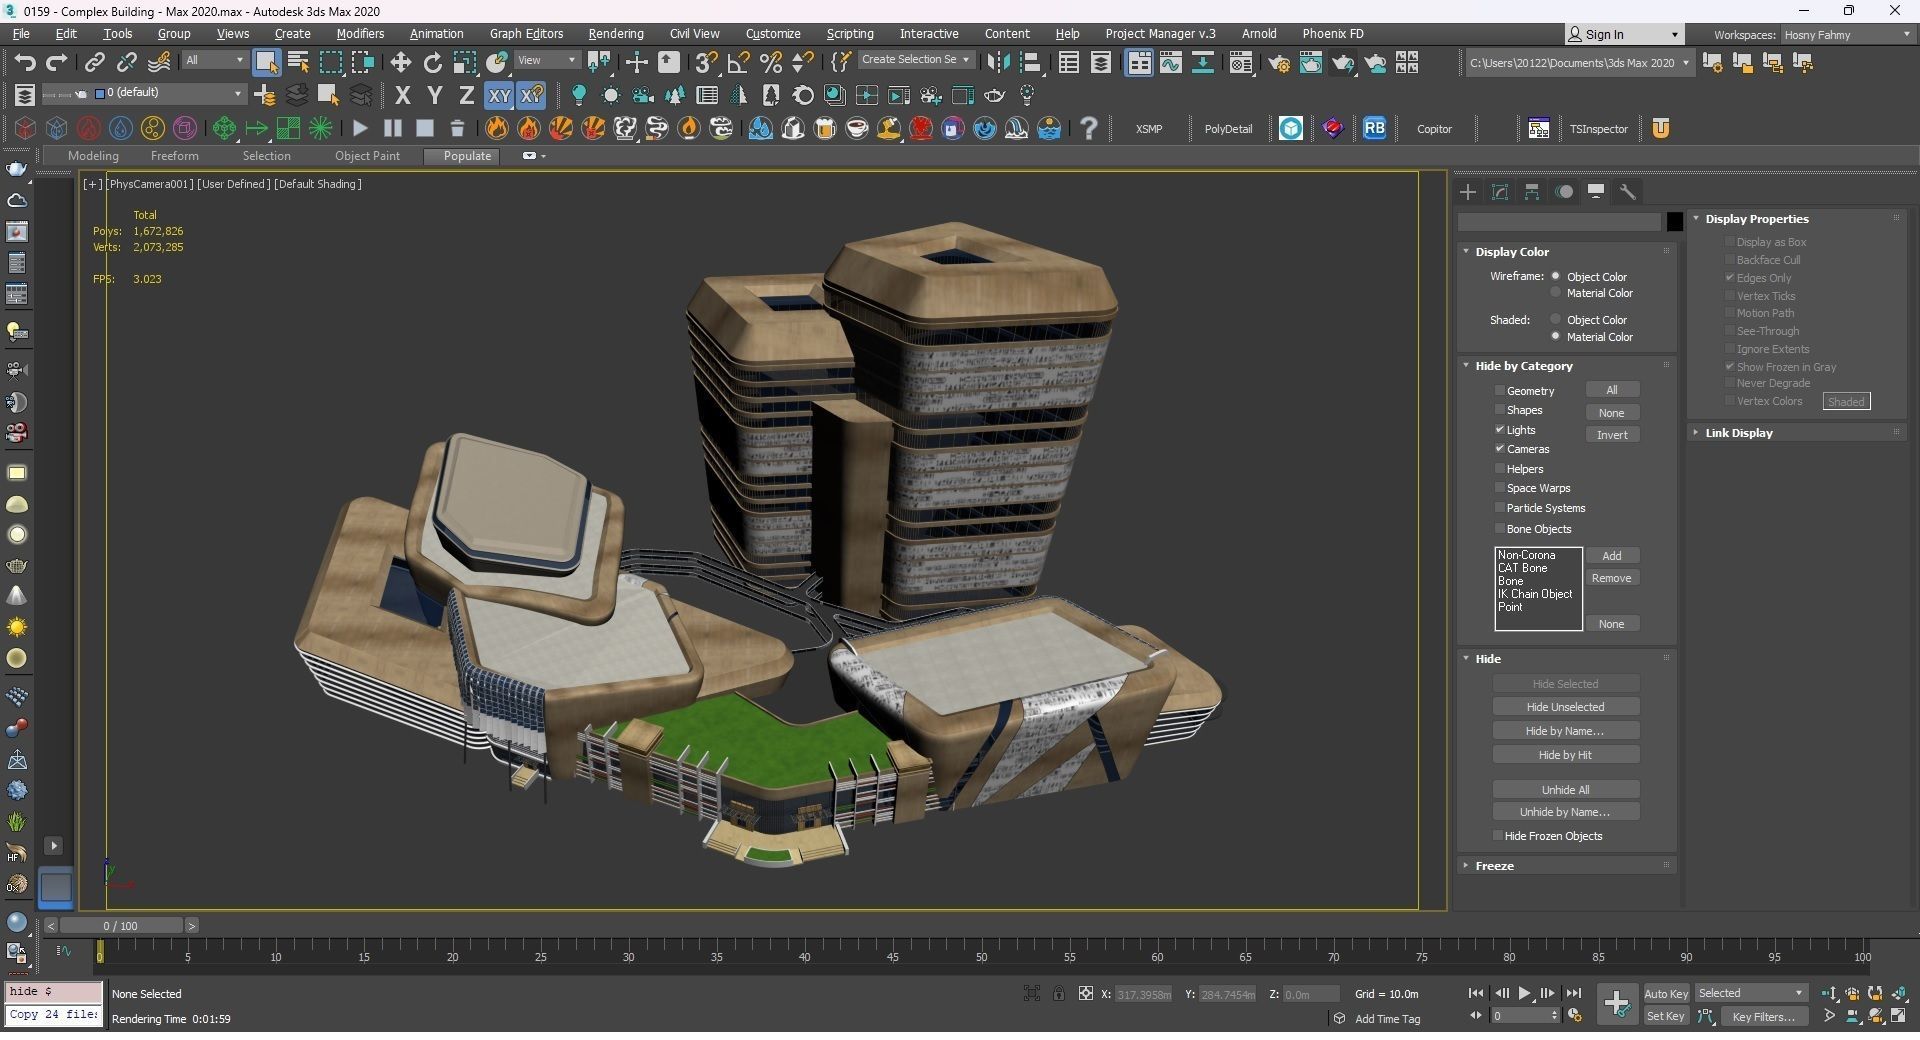The width and height of the screenshot is (1920, 1040).
Task: Enable Hide Frozen Objects checkbox
Action: [1498, 836]
